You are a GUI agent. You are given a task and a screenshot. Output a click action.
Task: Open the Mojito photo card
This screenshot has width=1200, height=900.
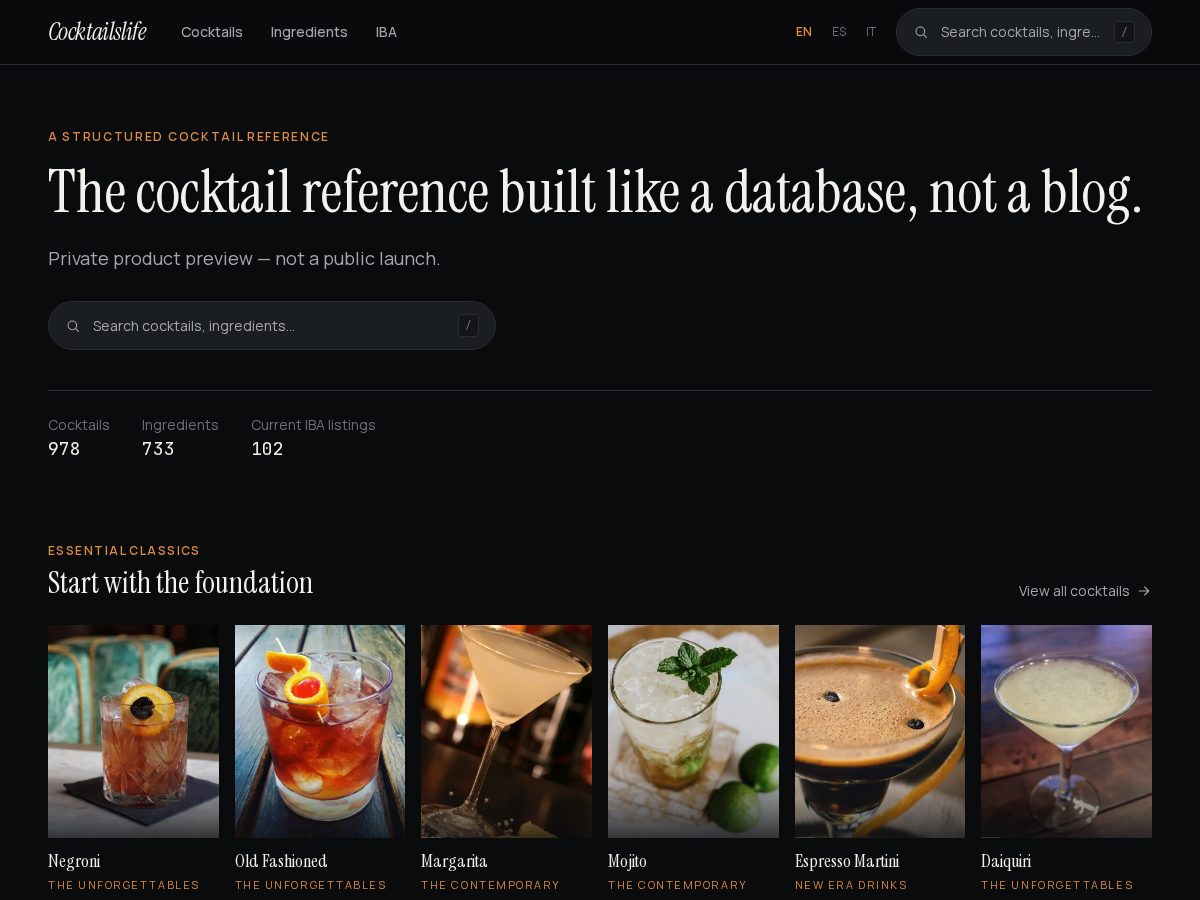point(693,731)
